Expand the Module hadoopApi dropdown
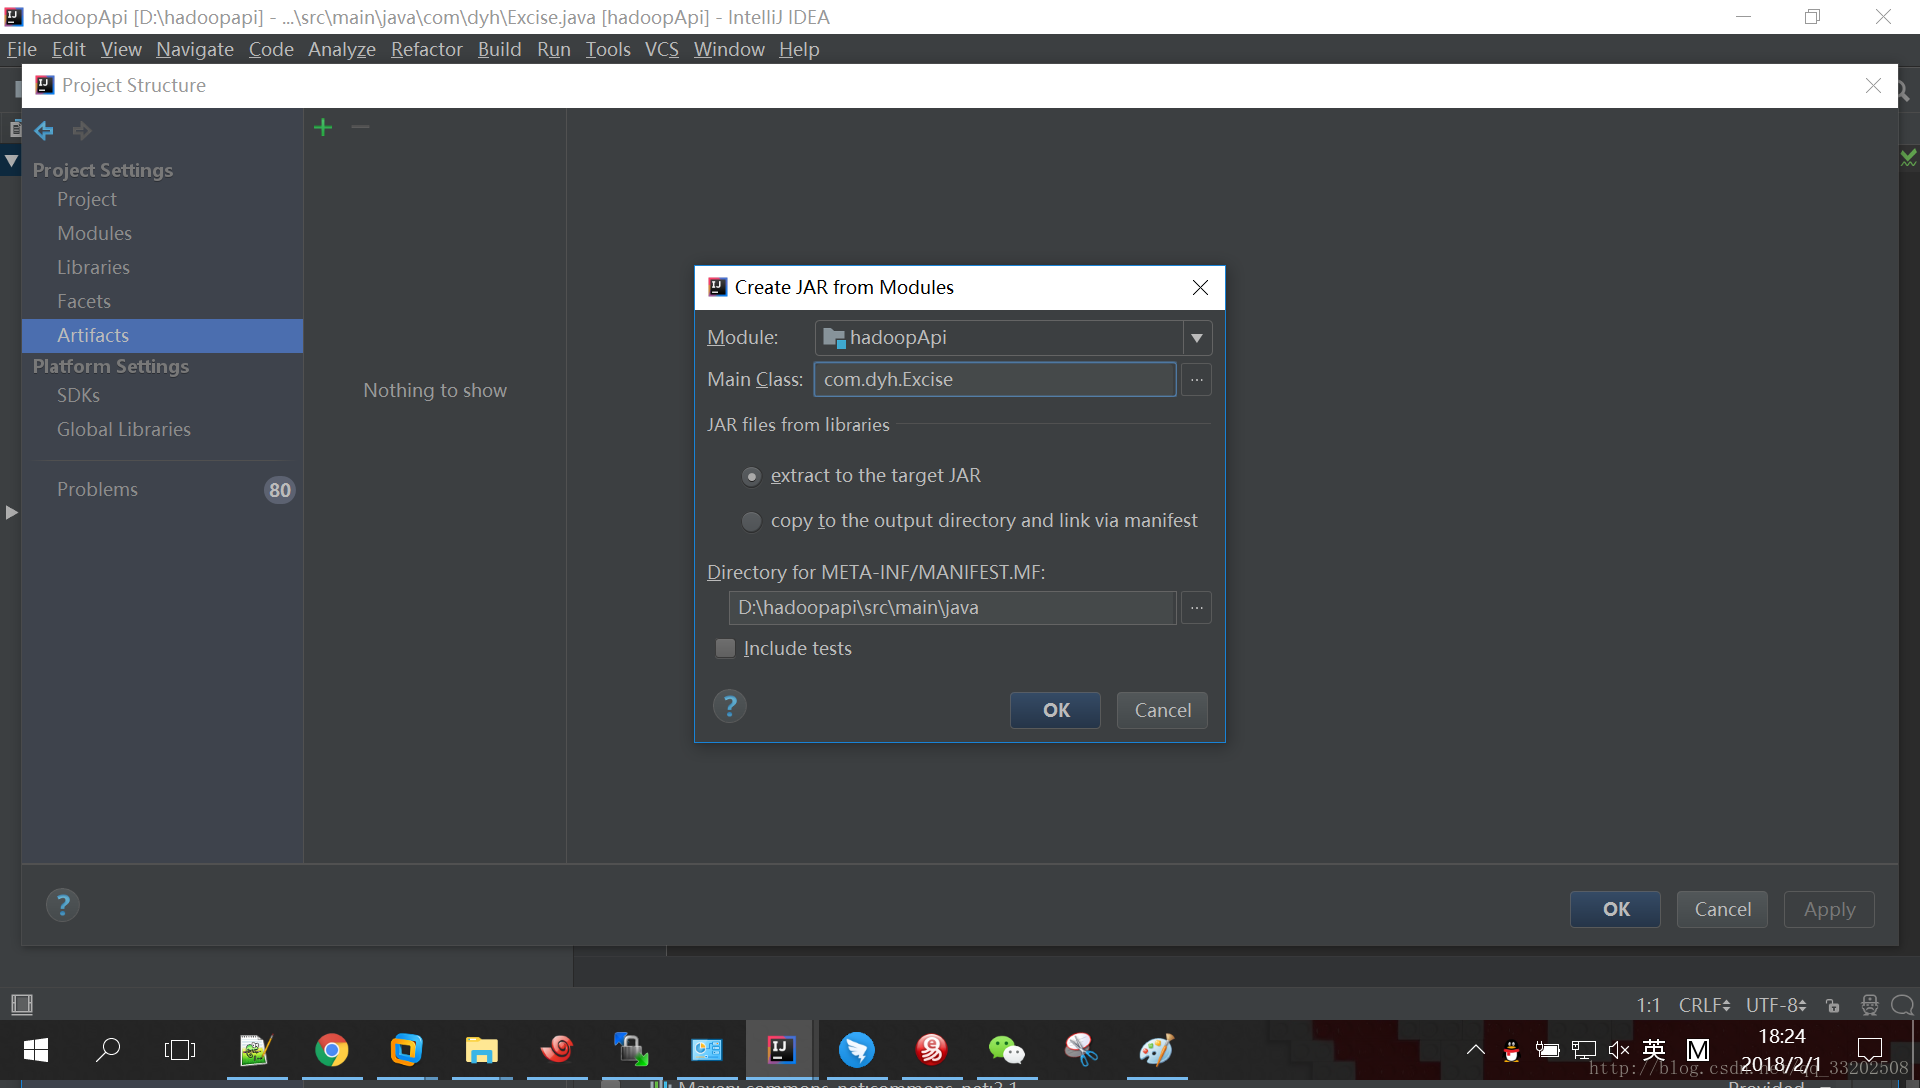 point(1196,338)
